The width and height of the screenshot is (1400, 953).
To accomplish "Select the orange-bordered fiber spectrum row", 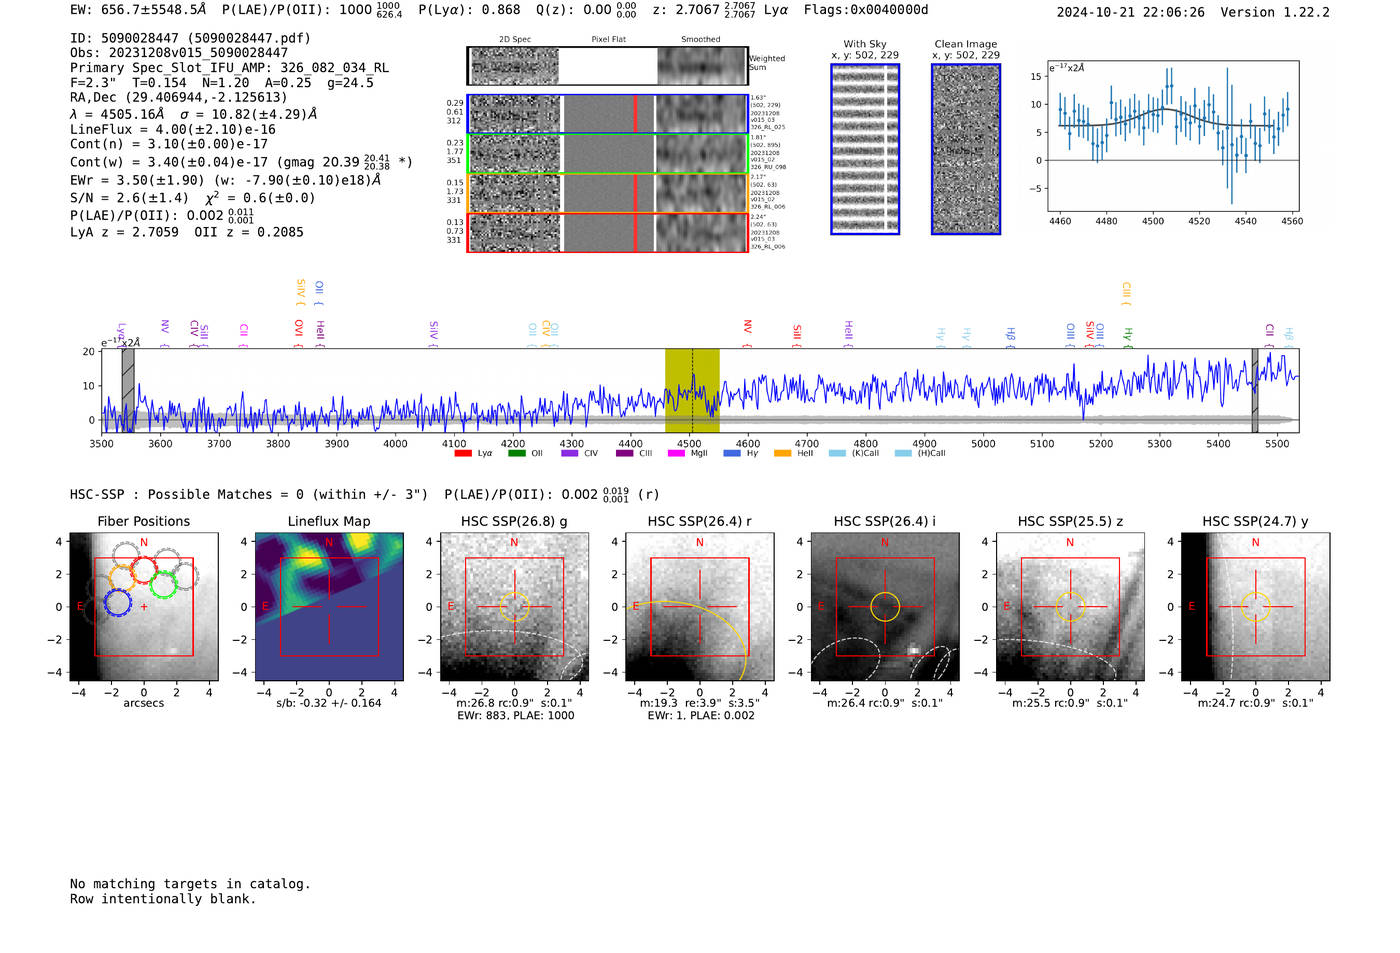I will point(607,193).
